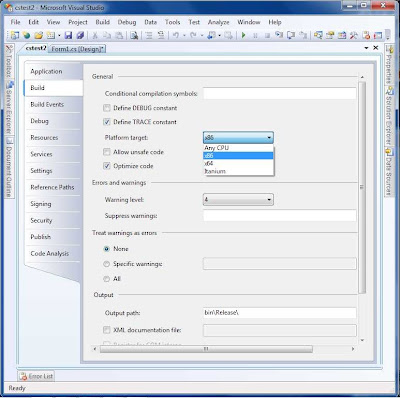Uncheck Define TRACE constant
Viewport: 400px width, 398px height.
(x=107, y=122)
